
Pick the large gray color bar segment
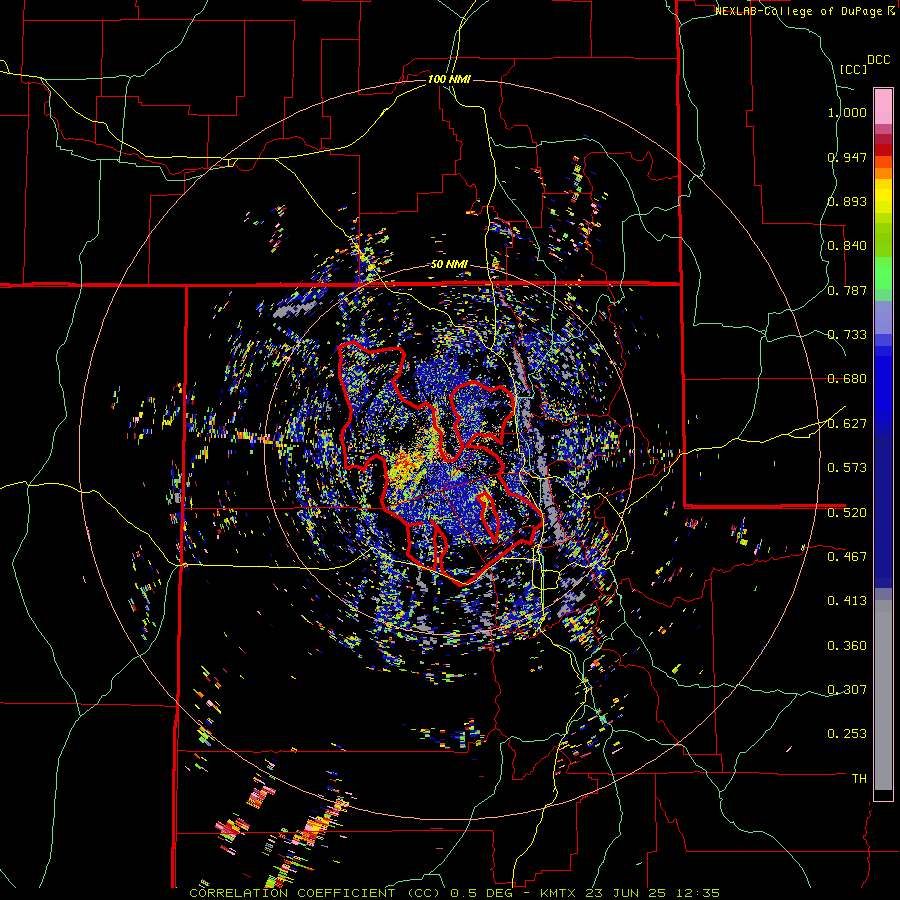pyautogui.click(x=883, y=695)
